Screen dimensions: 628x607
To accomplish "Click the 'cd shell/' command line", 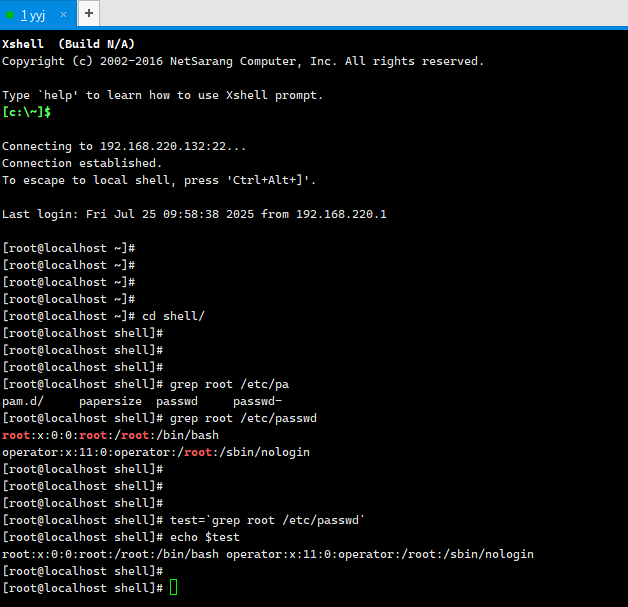I will (x=103, y=316).
